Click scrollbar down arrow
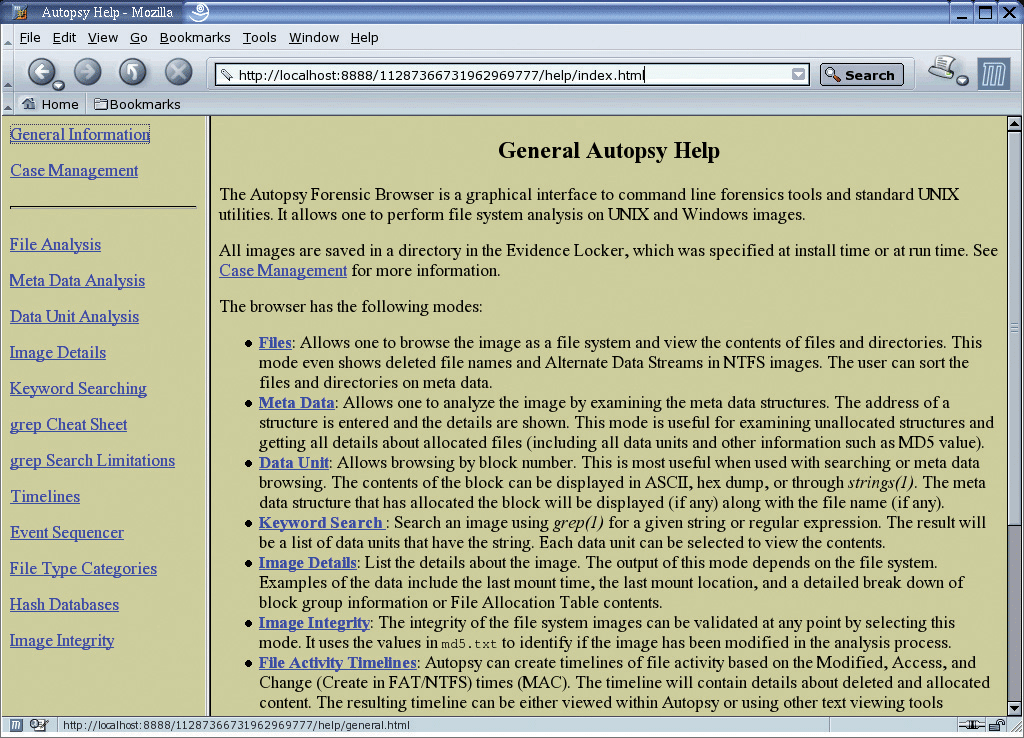 pyautogui.click(x=1014, y=708)
